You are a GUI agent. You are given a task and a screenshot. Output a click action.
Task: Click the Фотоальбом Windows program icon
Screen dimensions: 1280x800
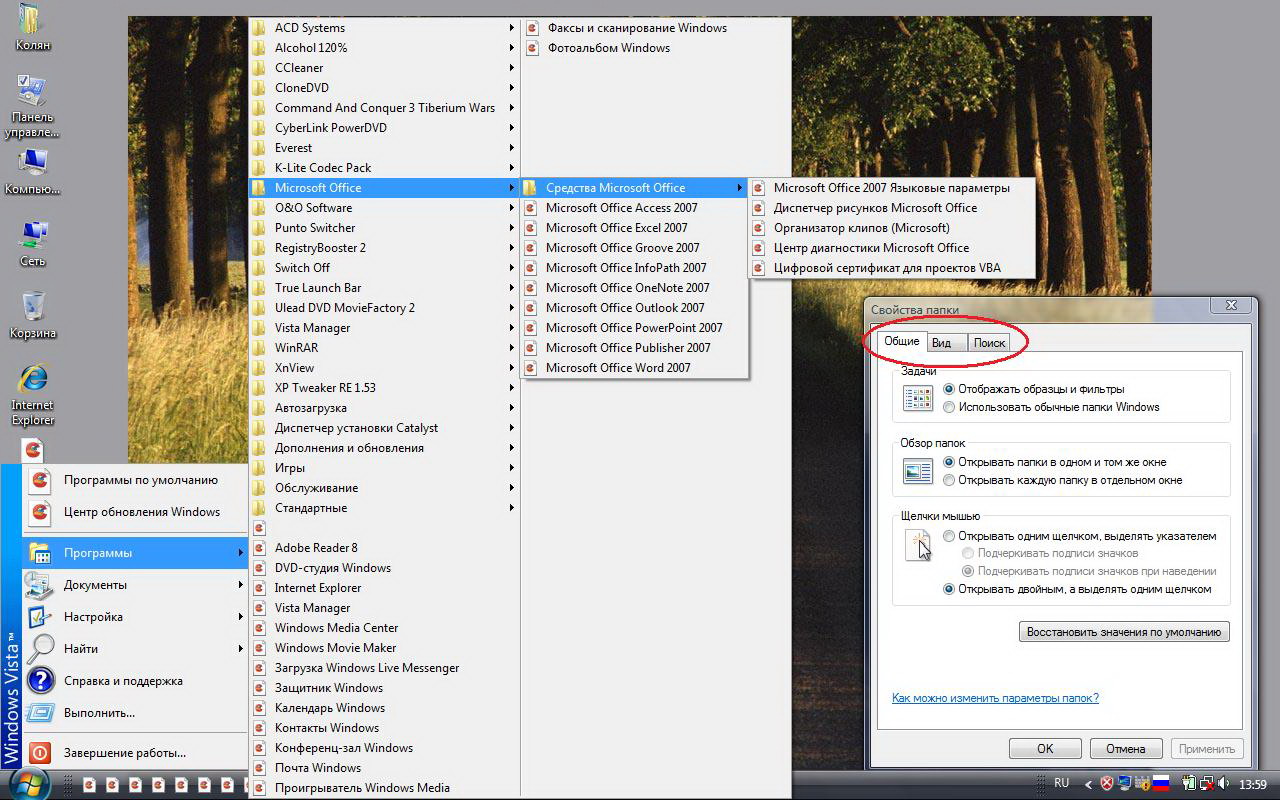[531, 48]
